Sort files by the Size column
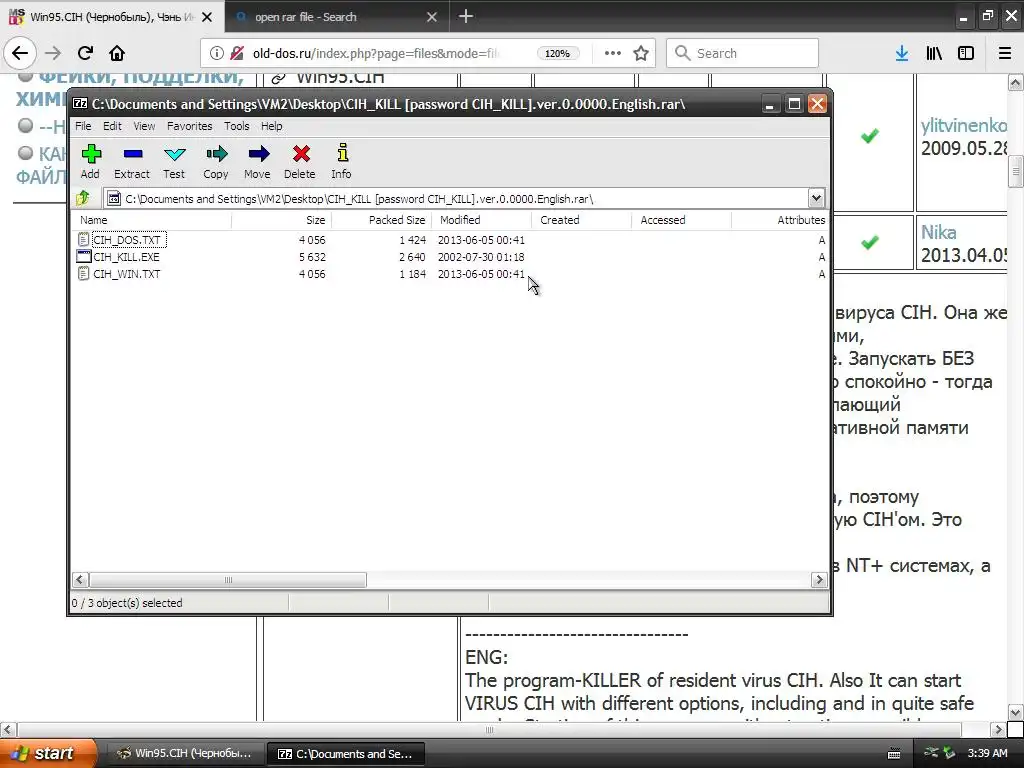The width and height of the screenshot is (1024, 768). click(x=281, y=220)
